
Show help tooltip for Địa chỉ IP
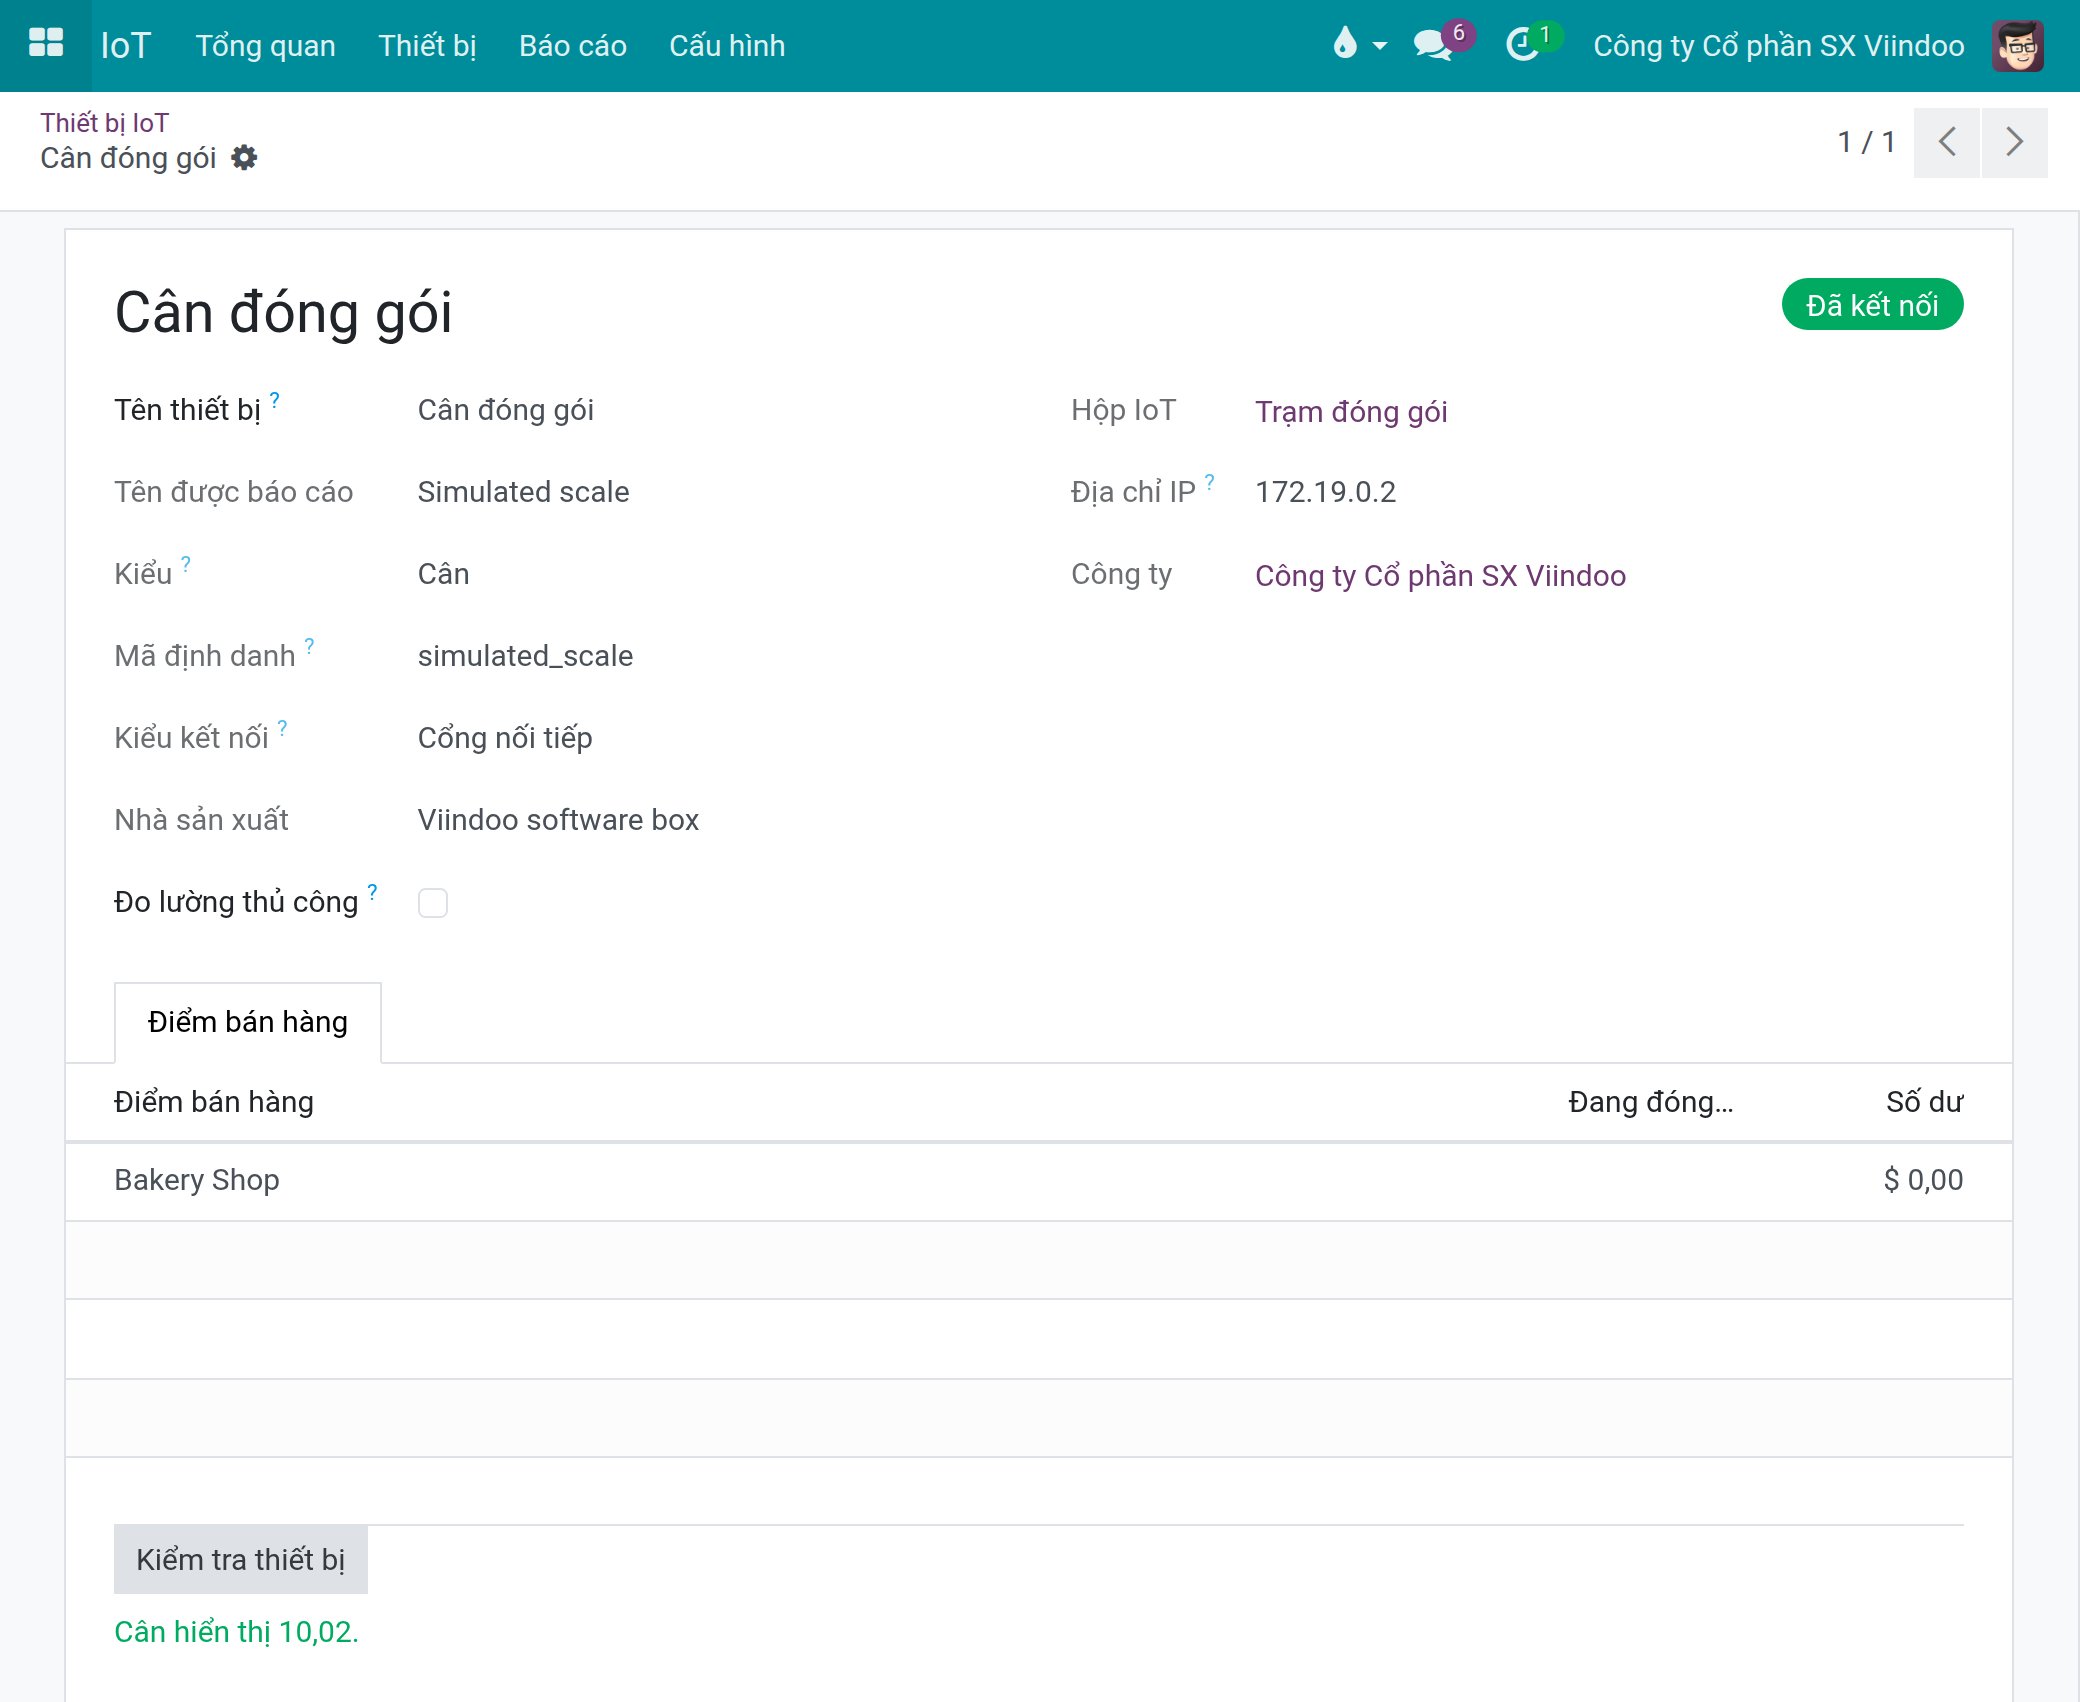(1210, 481)
